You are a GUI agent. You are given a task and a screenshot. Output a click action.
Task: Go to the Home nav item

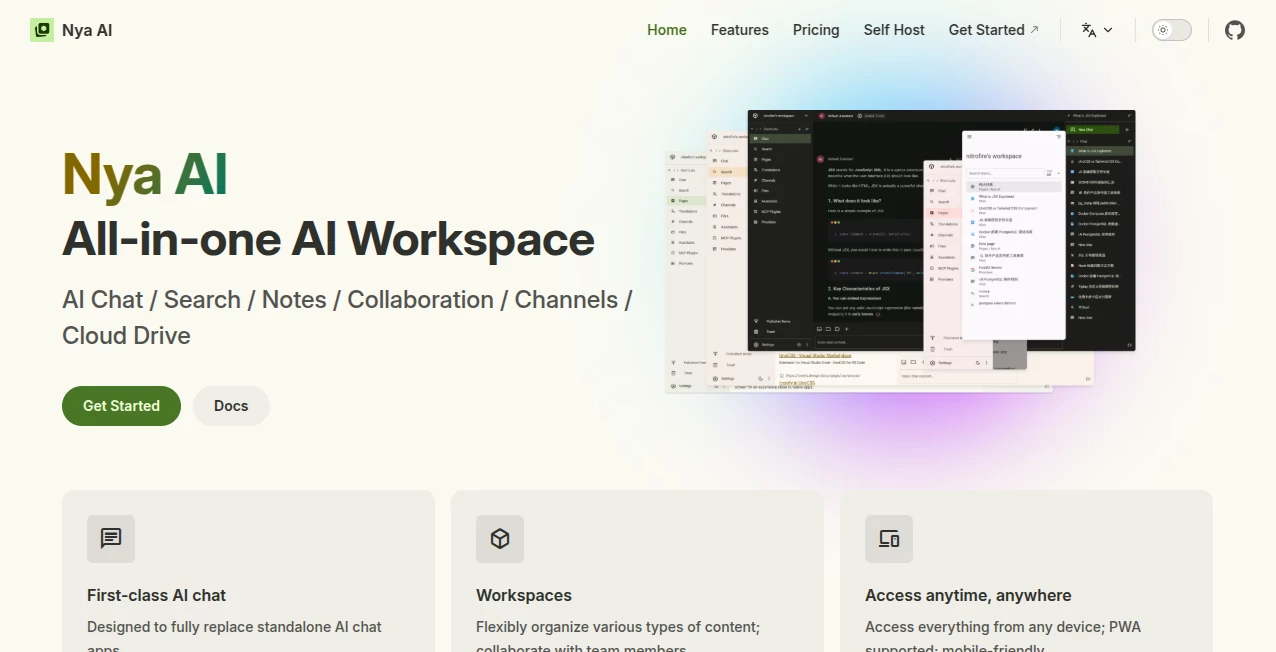point(667,30)
